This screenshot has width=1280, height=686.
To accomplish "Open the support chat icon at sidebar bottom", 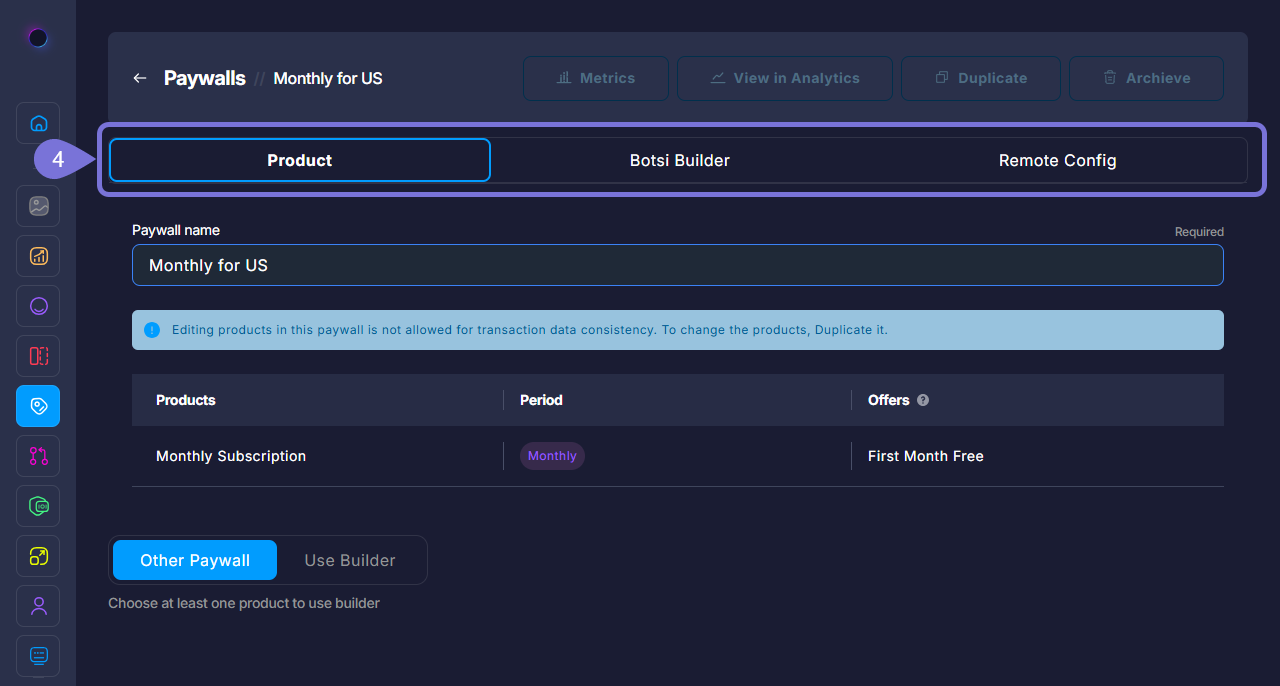I will [37, 656].
